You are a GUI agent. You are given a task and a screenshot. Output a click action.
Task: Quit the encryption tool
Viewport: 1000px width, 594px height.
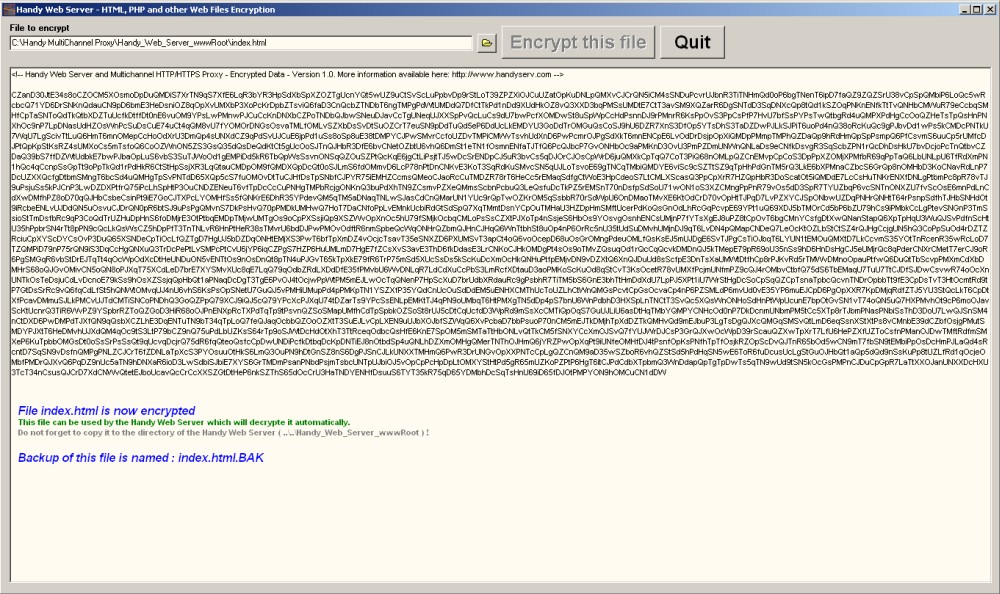(692, 42)
